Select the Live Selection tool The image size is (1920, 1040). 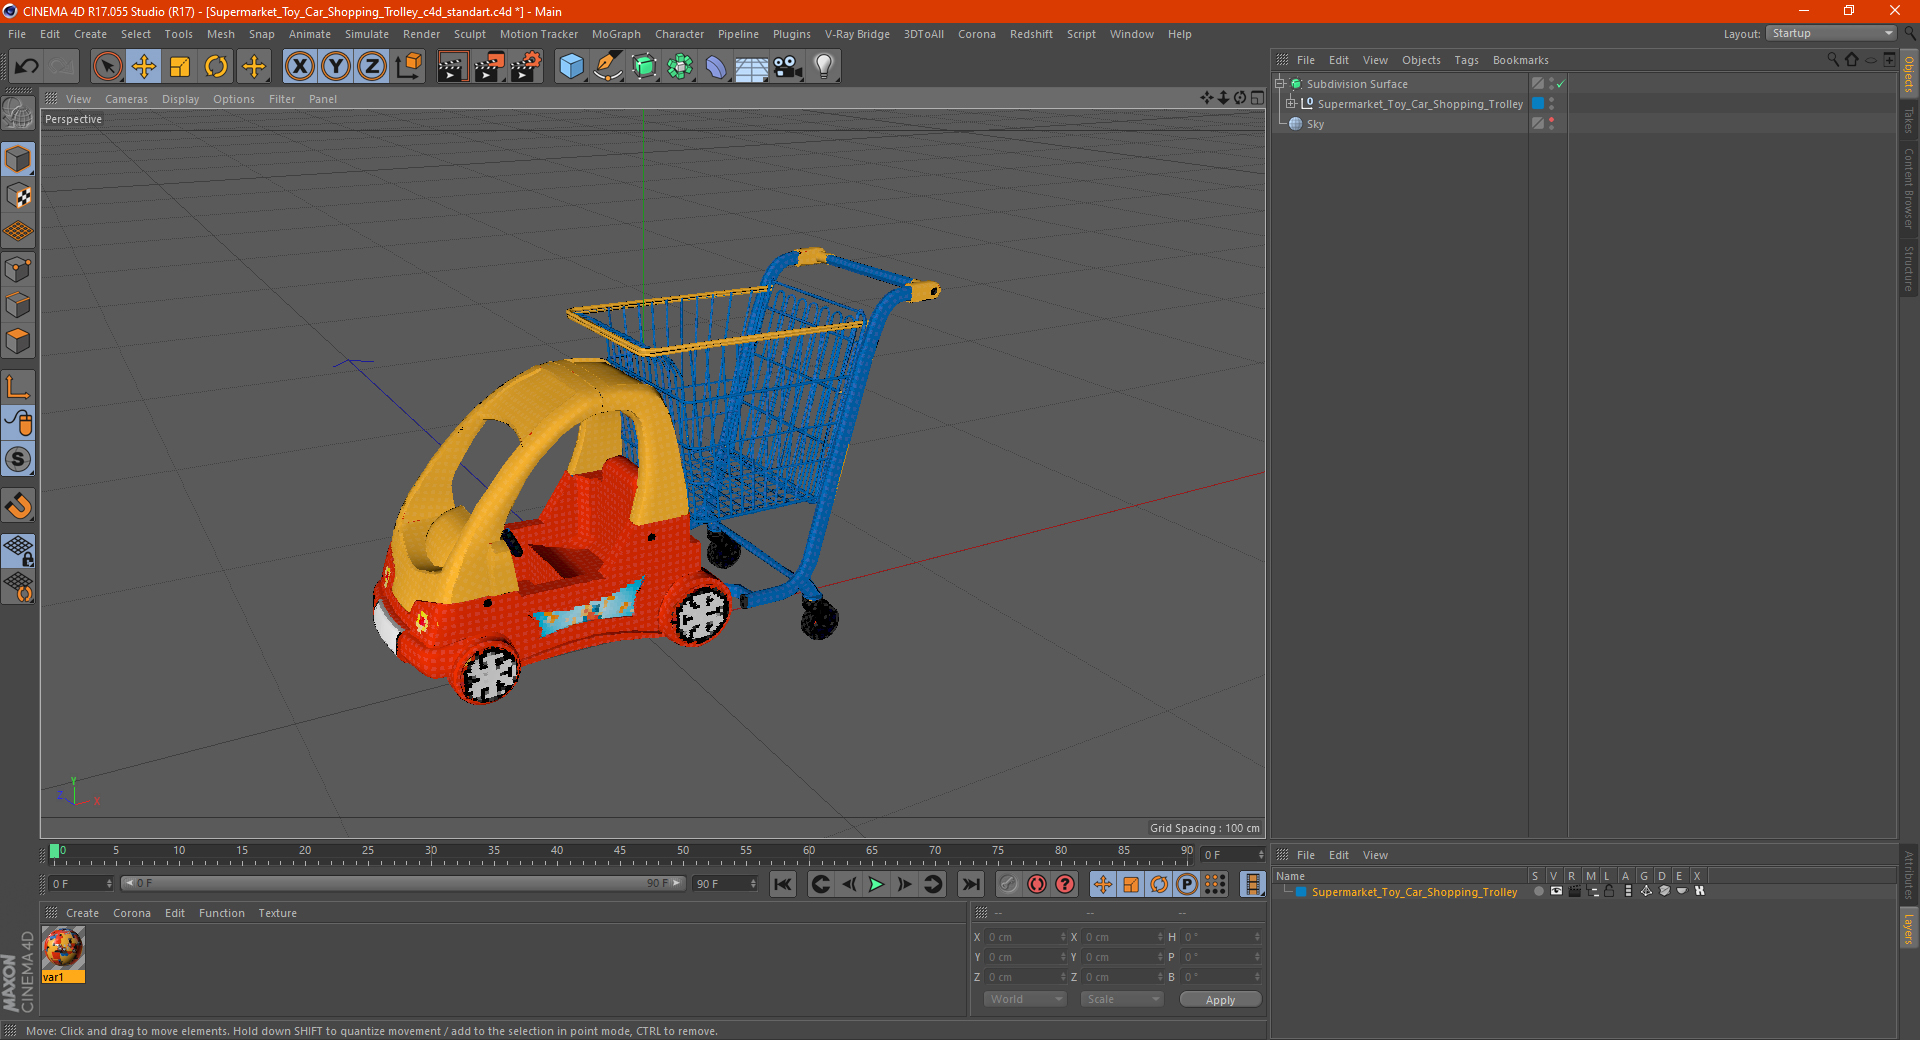tap(107, 67)
